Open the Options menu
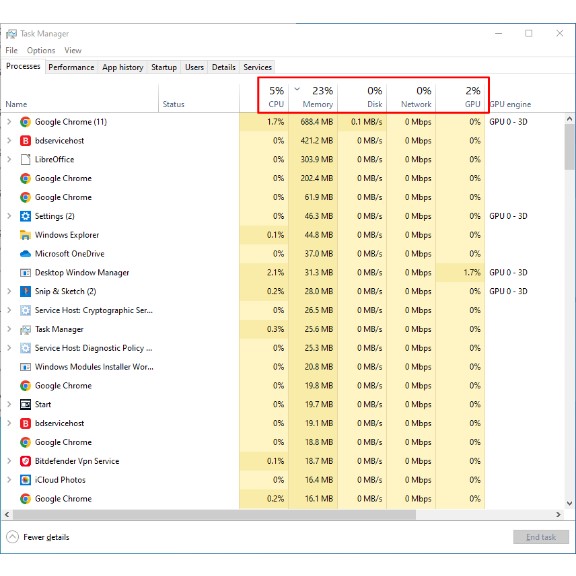The width and height of the screenshot is (576, 576). tap(41, 50)
